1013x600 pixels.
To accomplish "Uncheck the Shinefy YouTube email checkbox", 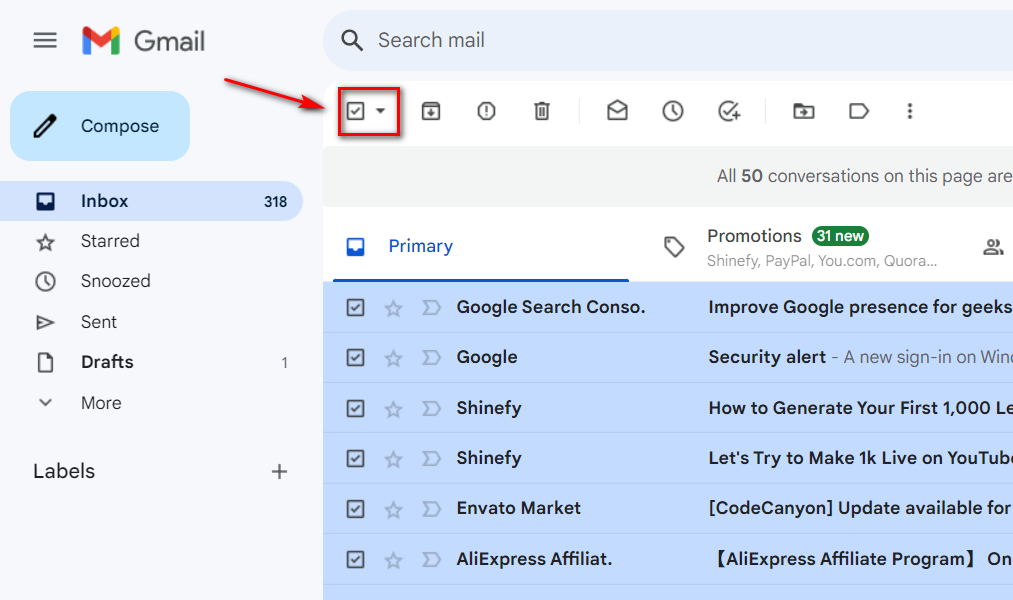I will (355, 459).
